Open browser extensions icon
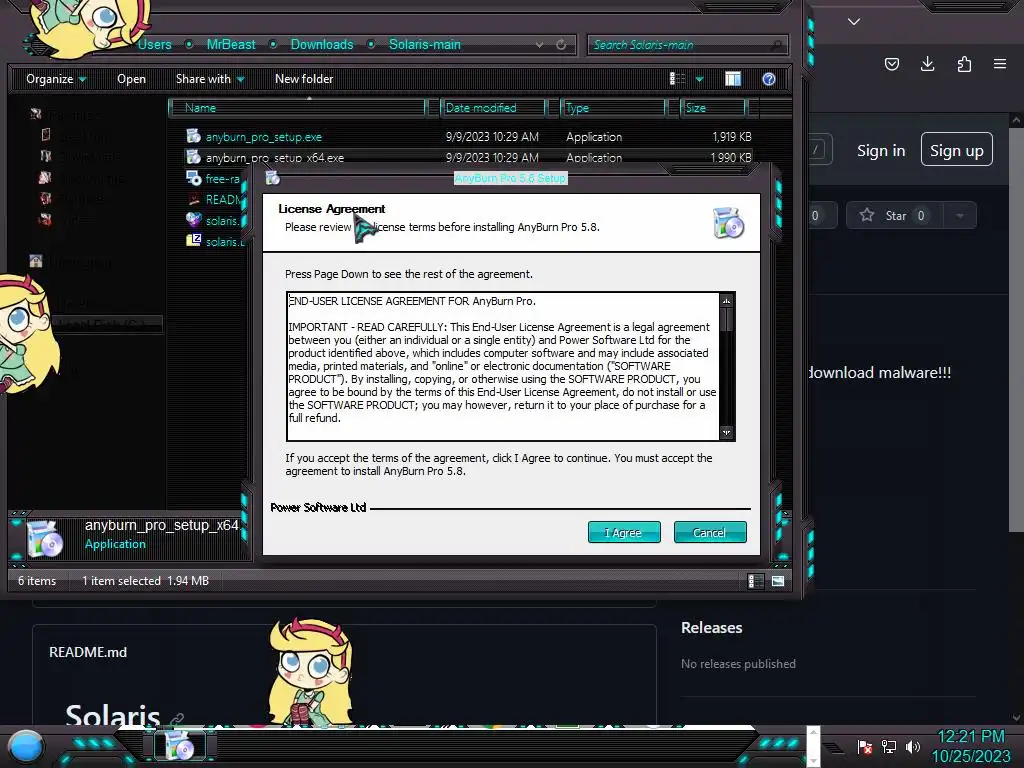Image resolution: width=1024 pixels, height=768 pixels. [964, 64]
